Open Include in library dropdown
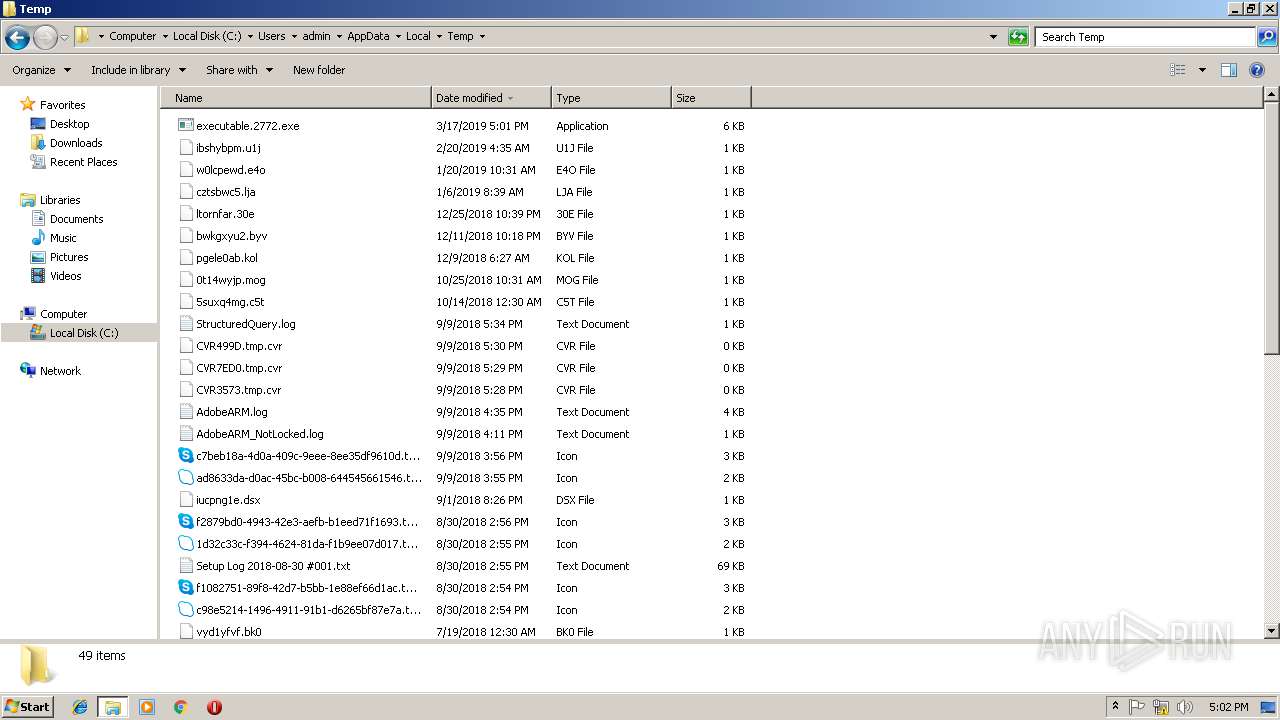 click(x=138, y=70)
